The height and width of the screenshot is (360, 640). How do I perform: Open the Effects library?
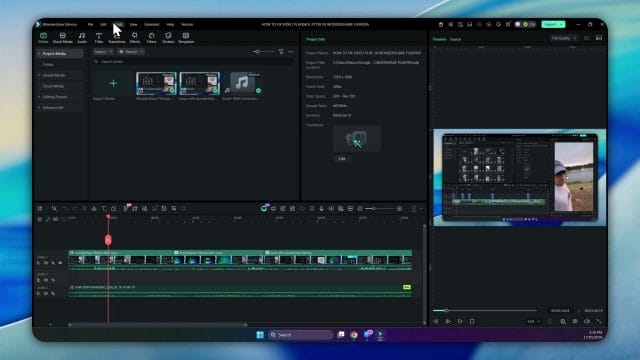tap(135, 38)
